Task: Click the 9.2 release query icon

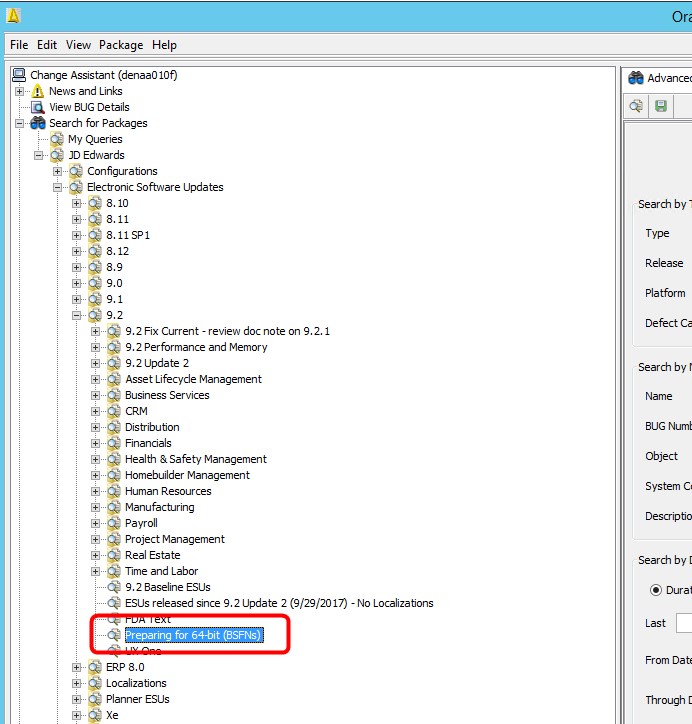Action: [x=95, y=315]
